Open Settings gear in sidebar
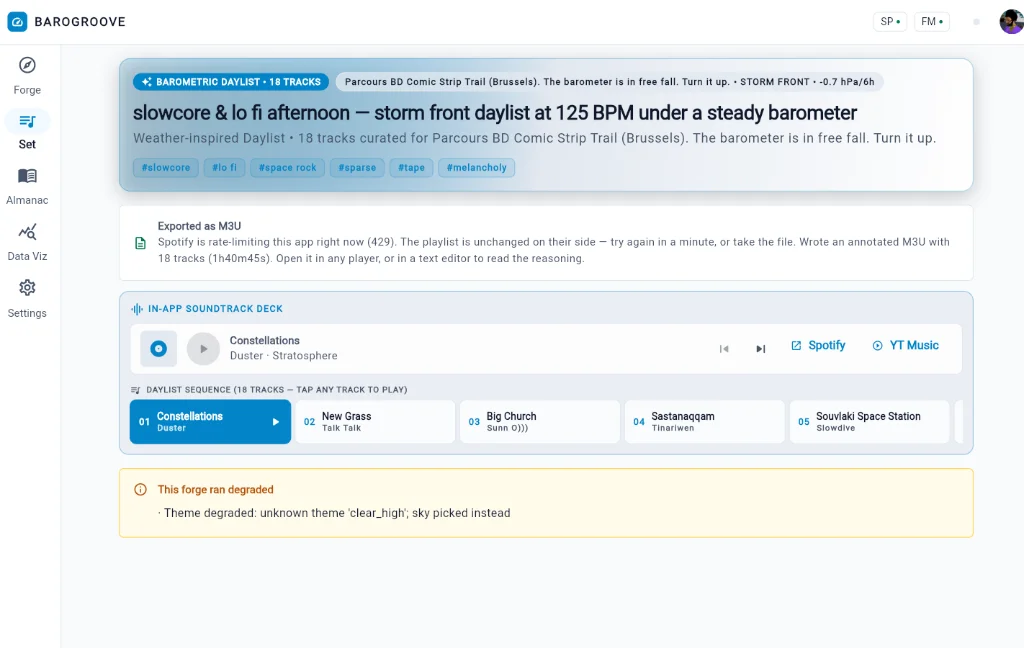1024x648 pixels. click(x=27, y=288)
